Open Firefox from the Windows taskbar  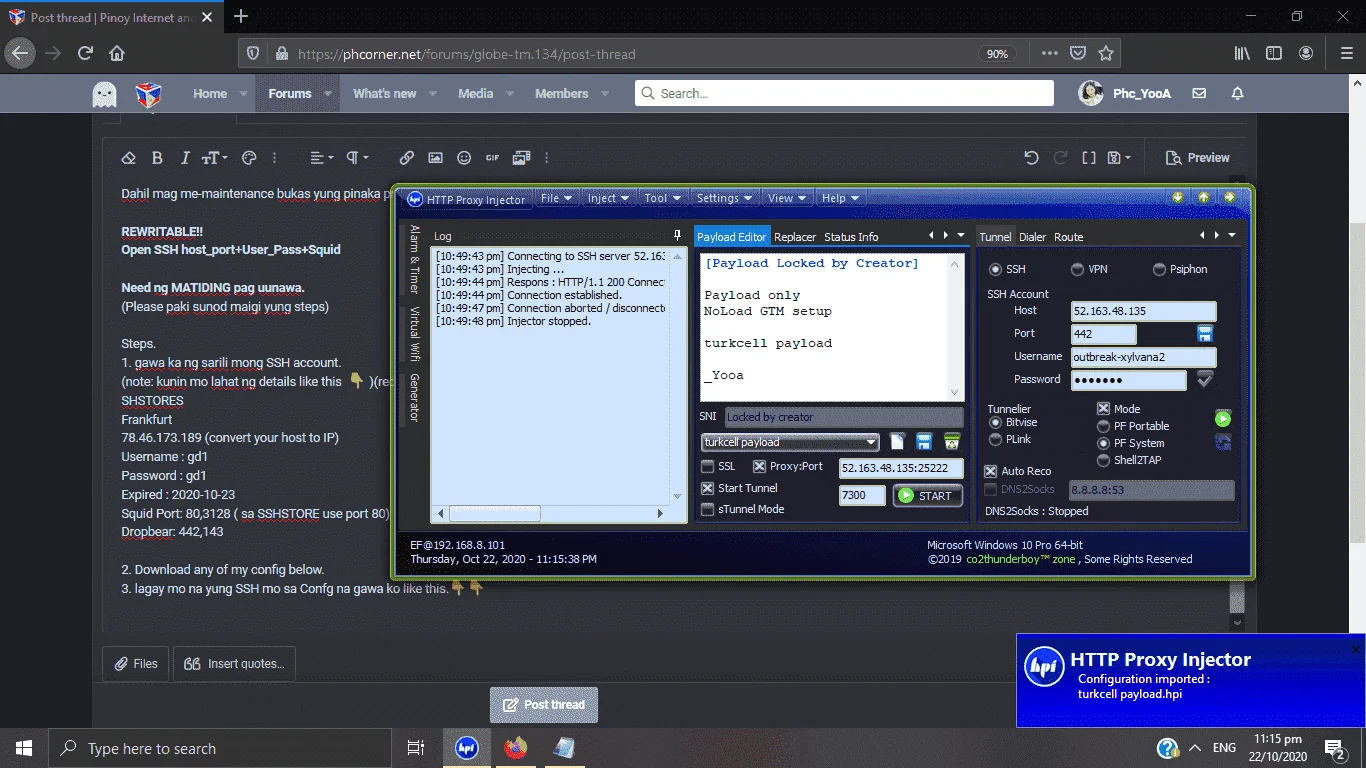coord(515,748)
